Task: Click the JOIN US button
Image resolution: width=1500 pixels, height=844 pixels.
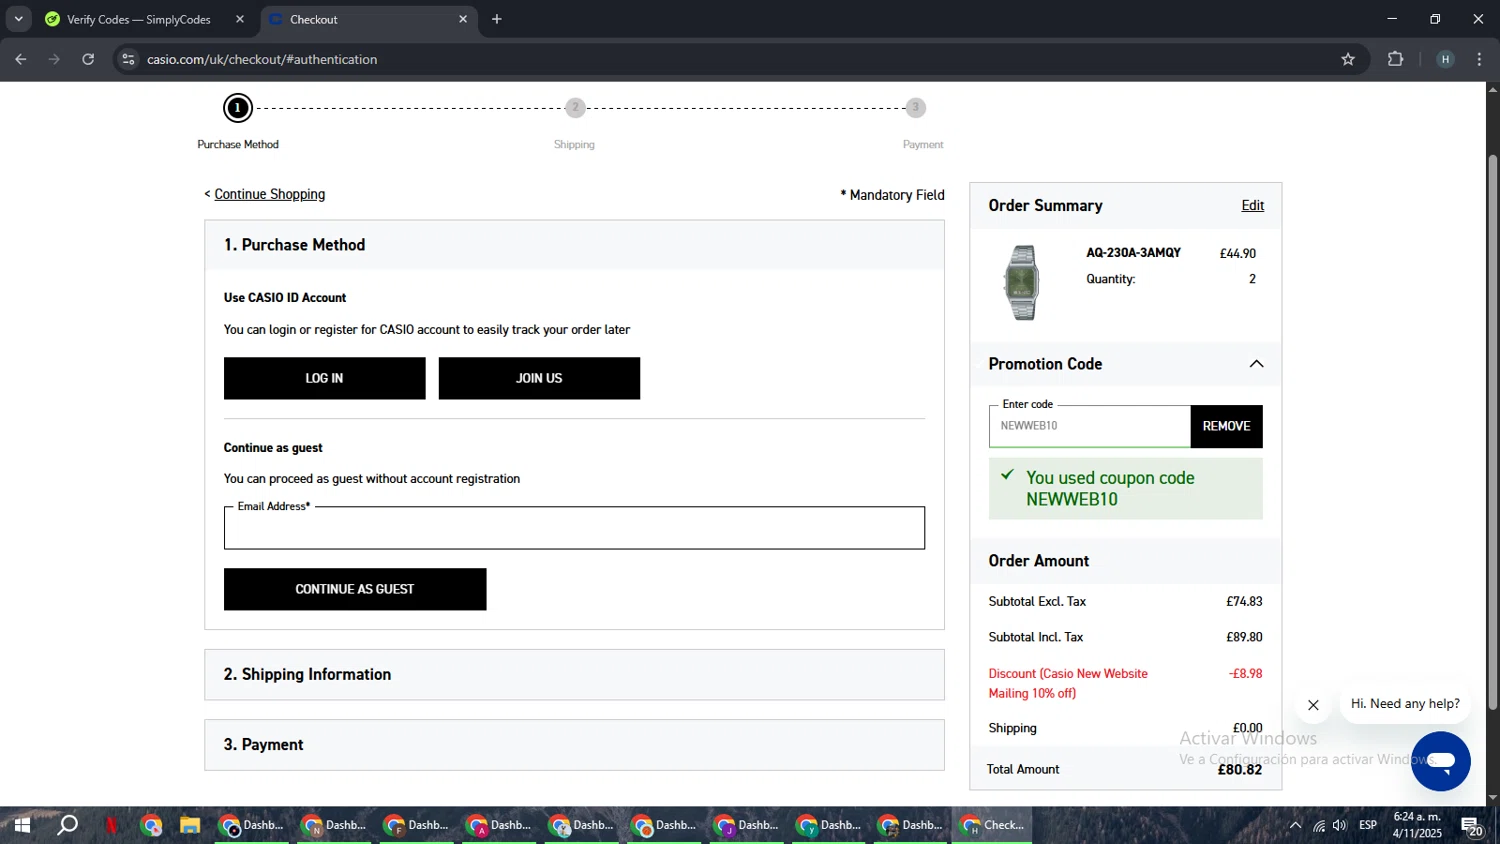Action: point(539,378)
